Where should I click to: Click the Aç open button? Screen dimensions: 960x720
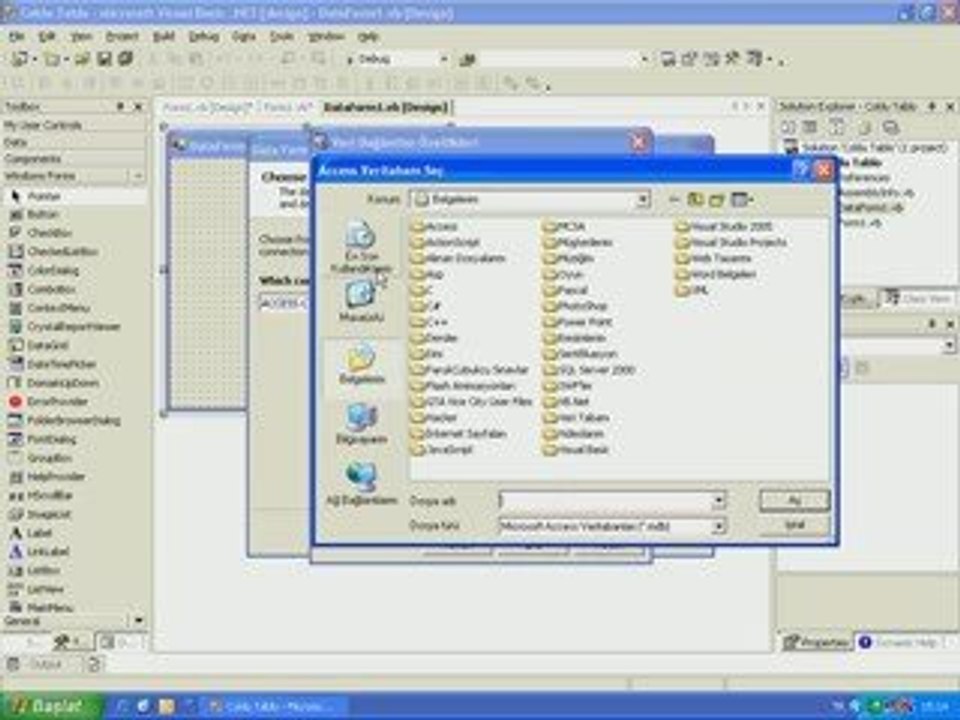click(x=795, y=501)
